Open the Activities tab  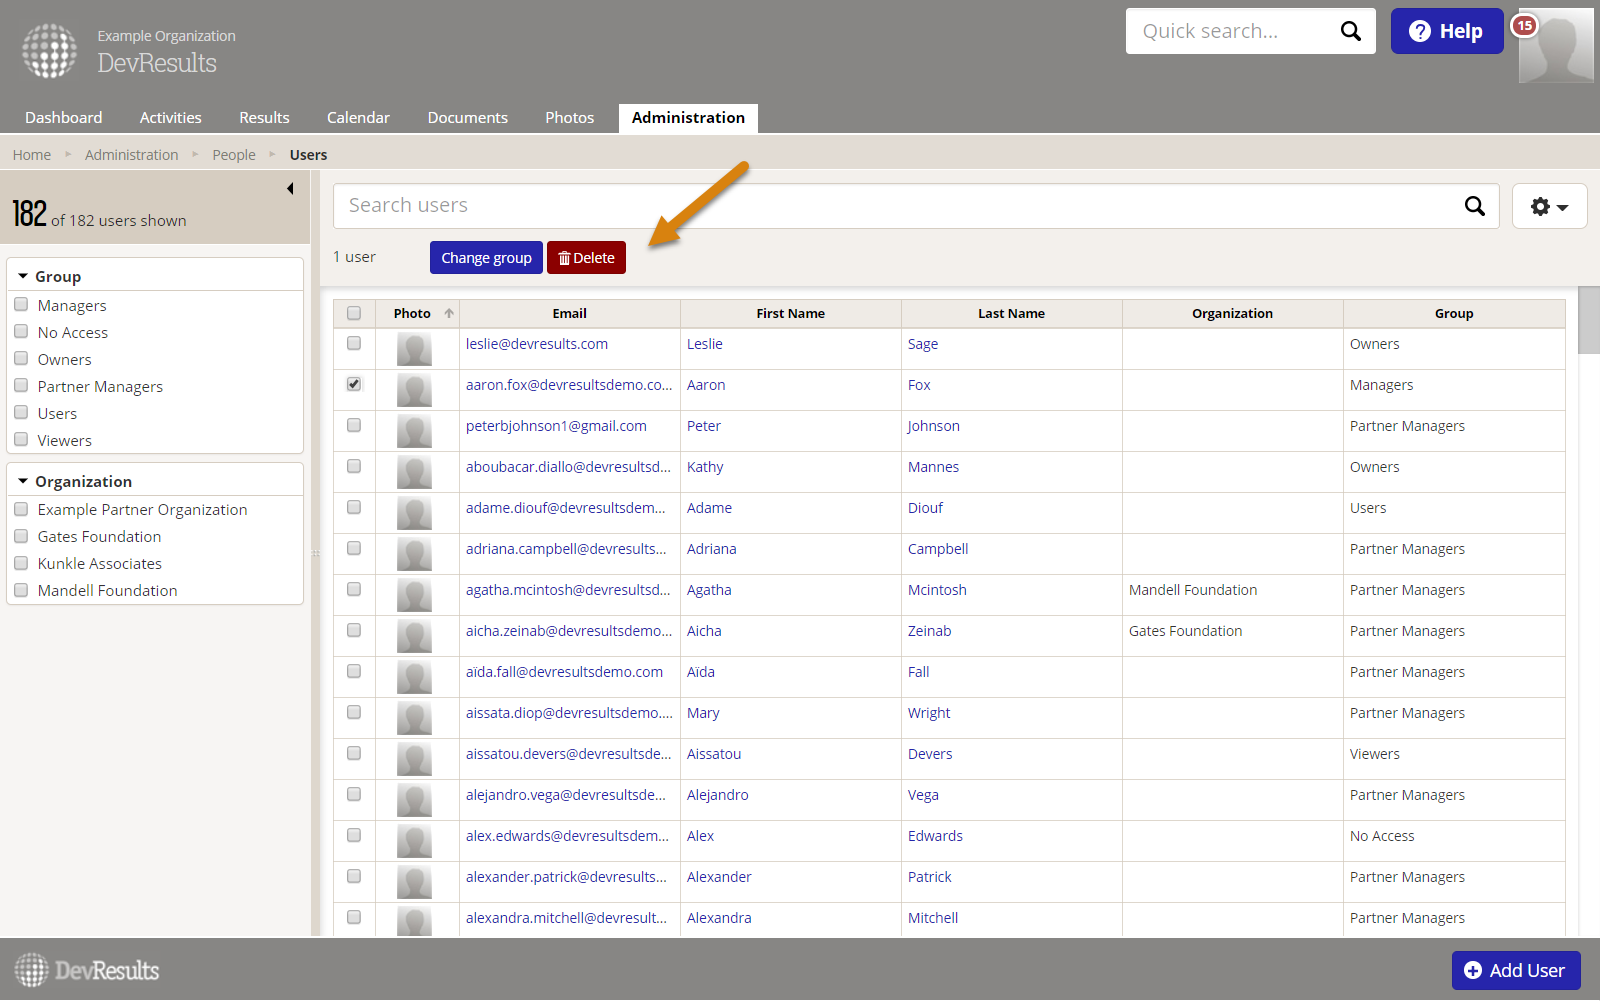(171, 118)
